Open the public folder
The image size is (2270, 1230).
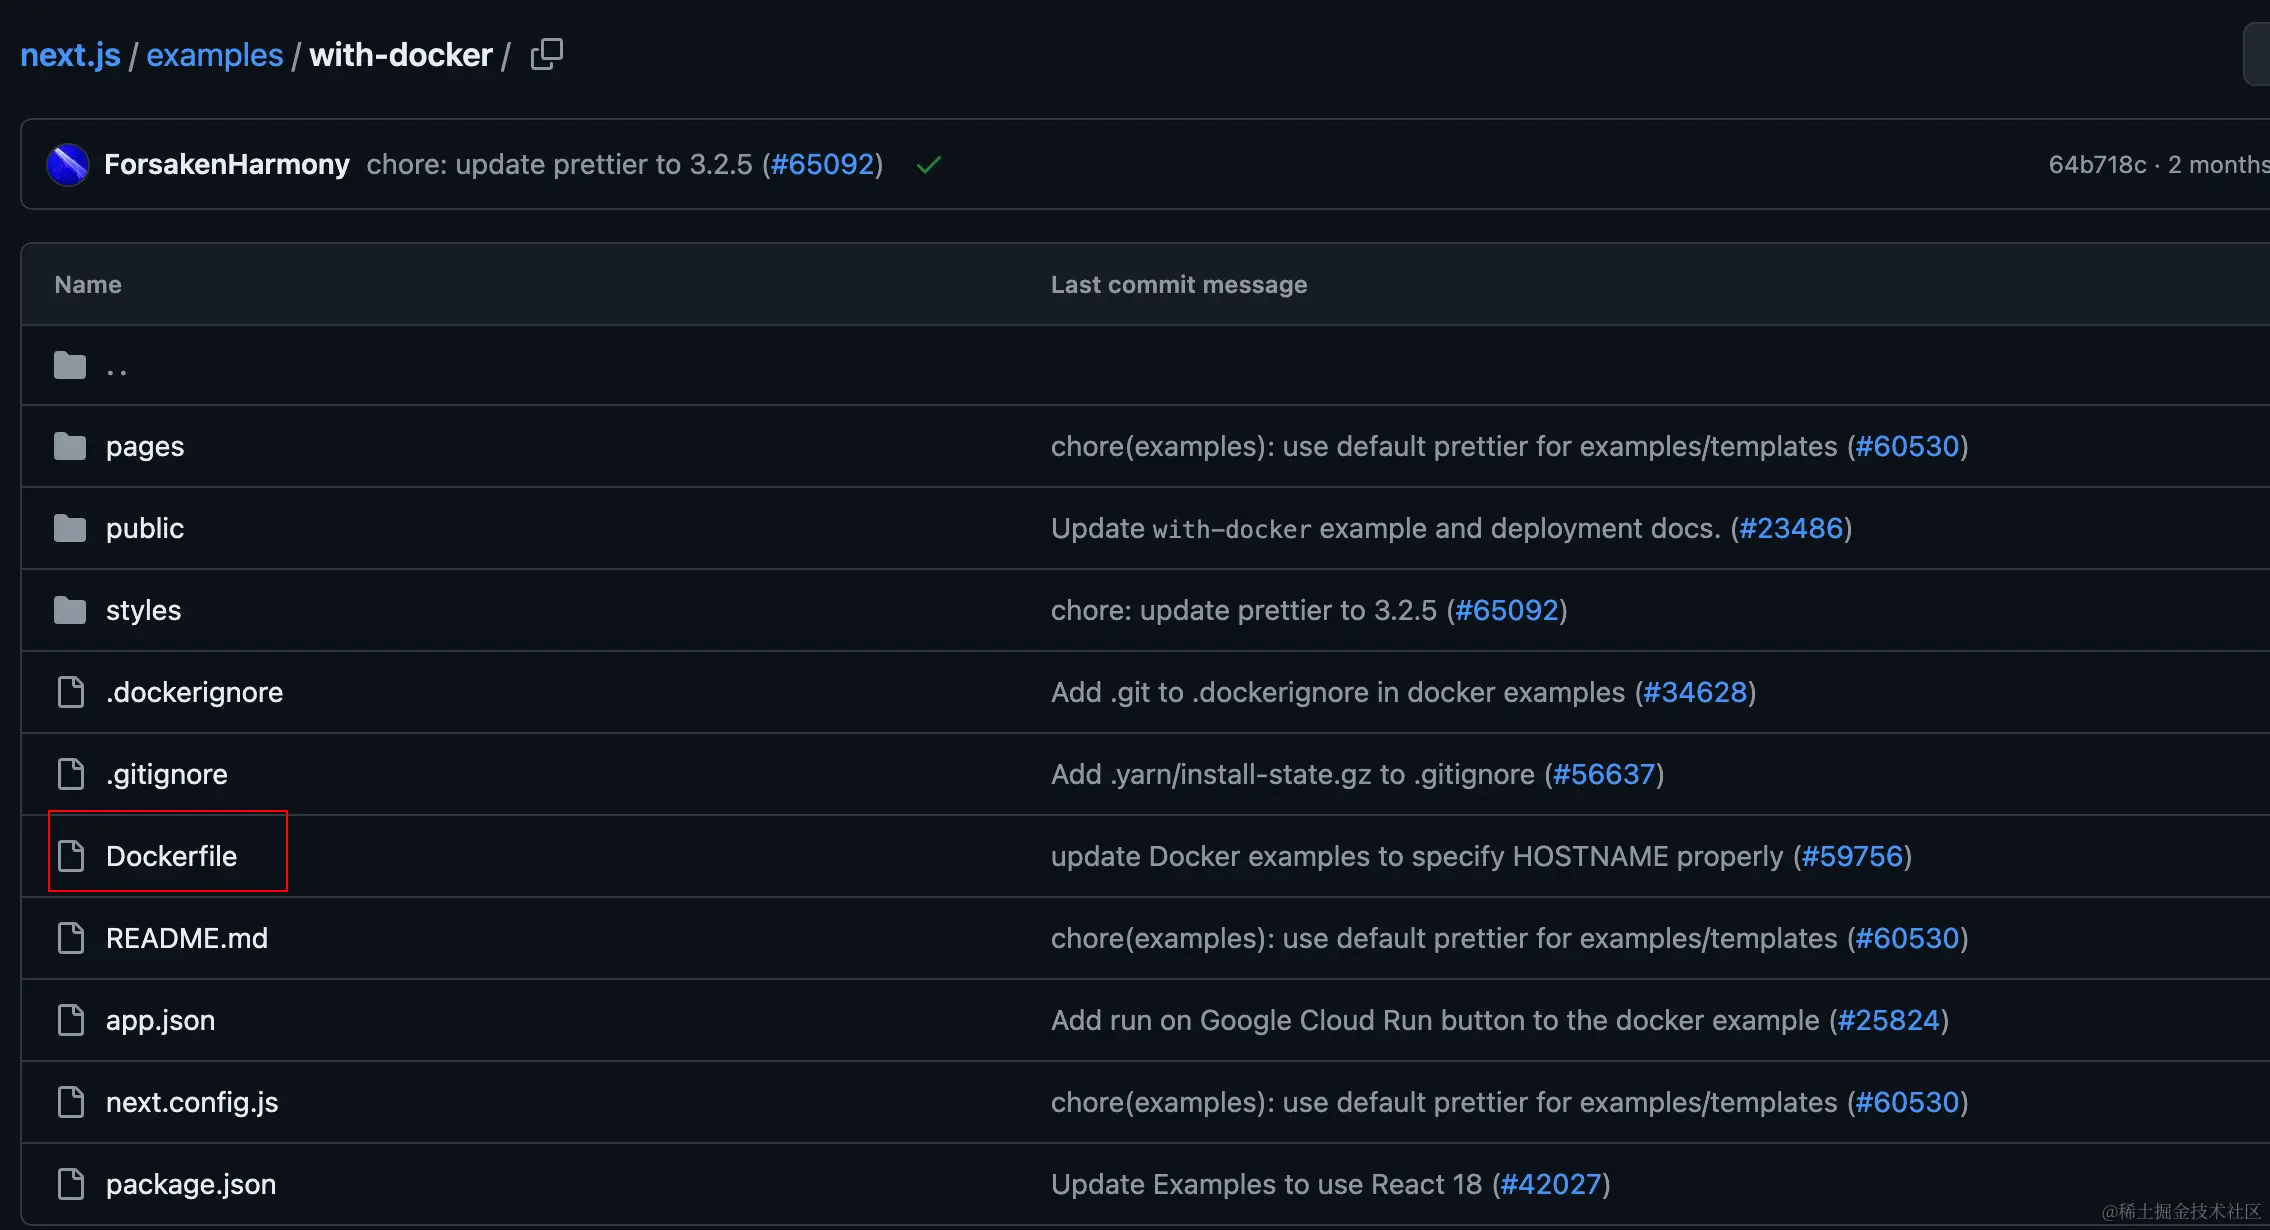click(145, 528)
